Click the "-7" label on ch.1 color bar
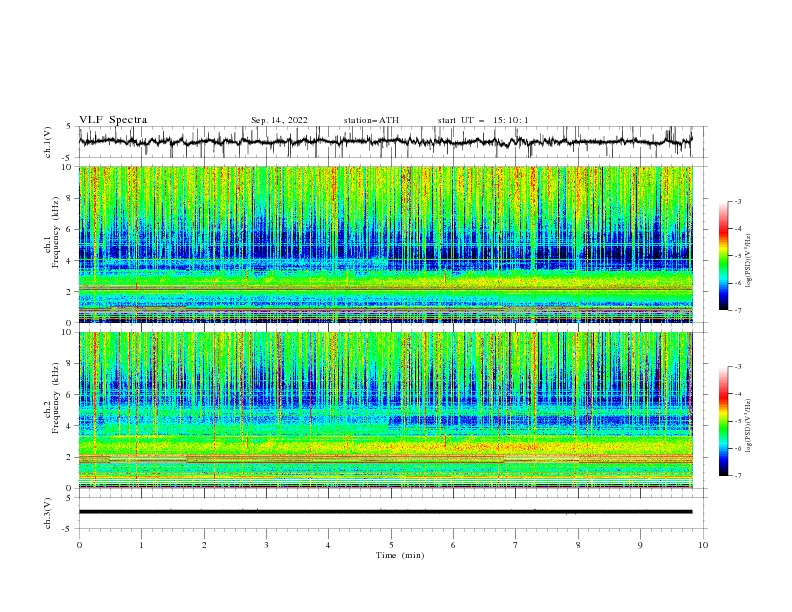This screenshot has height=612, width=792. (x=738, y=311)
